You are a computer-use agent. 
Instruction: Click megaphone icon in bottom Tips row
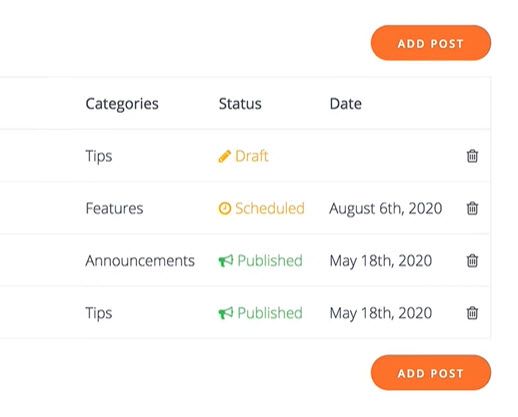226,313
